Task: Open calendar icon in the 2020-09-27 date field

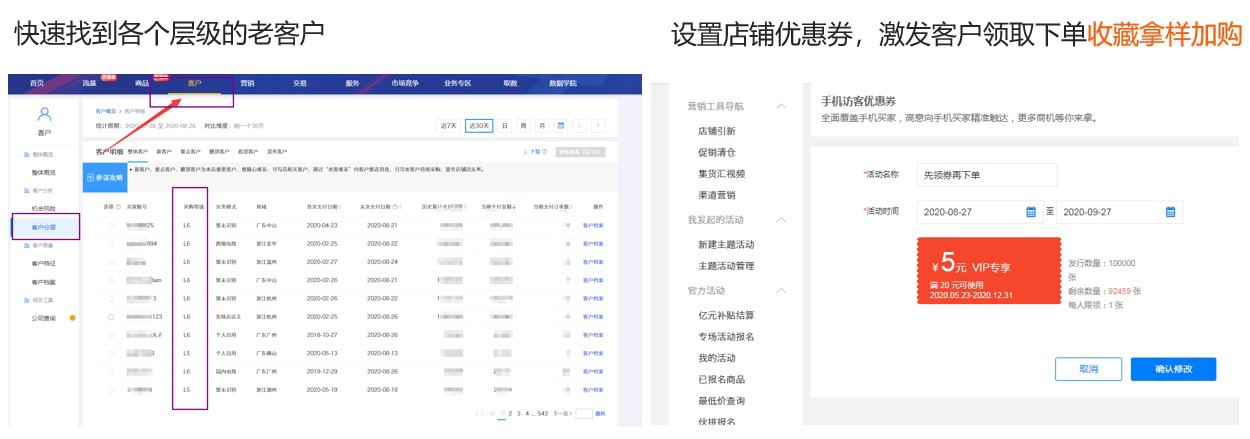Action: pyautogui.click(x=1170, y=212)
